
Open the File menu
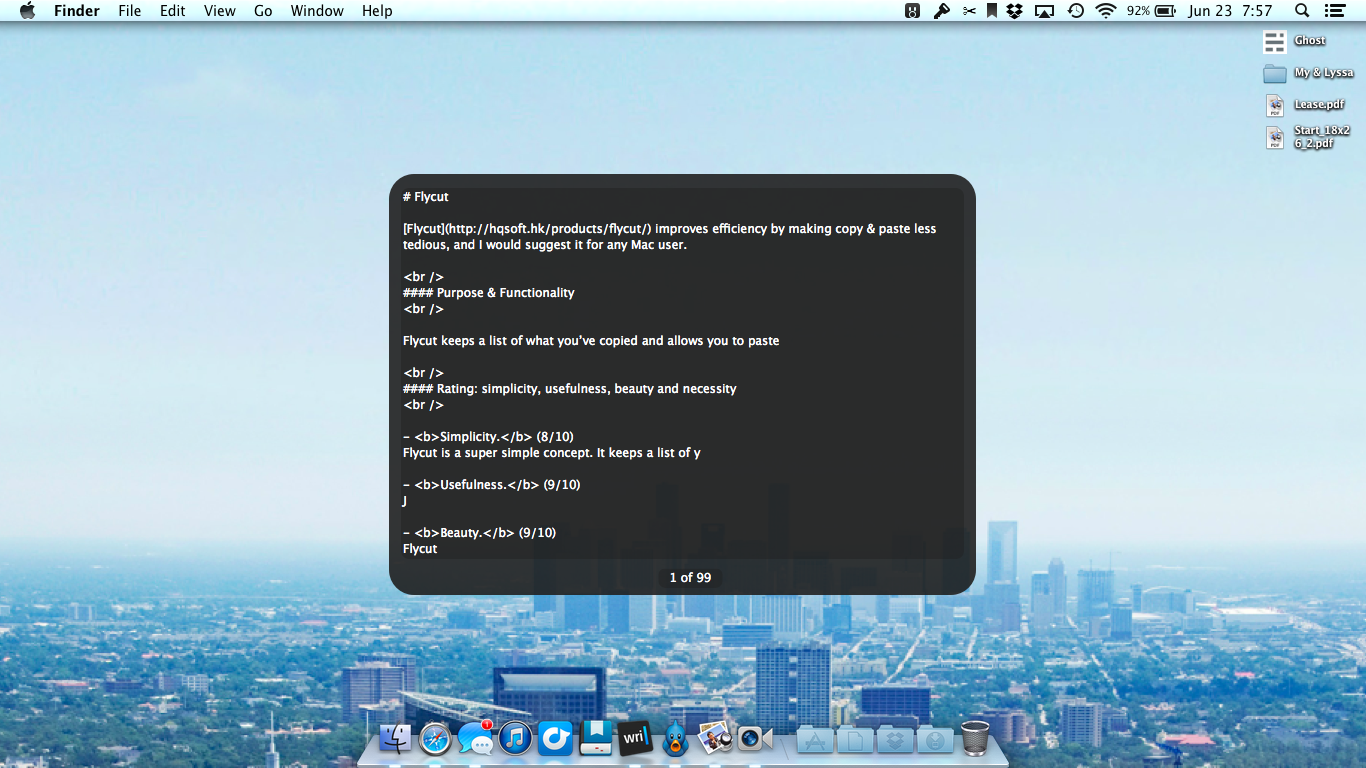click(130, 11)
